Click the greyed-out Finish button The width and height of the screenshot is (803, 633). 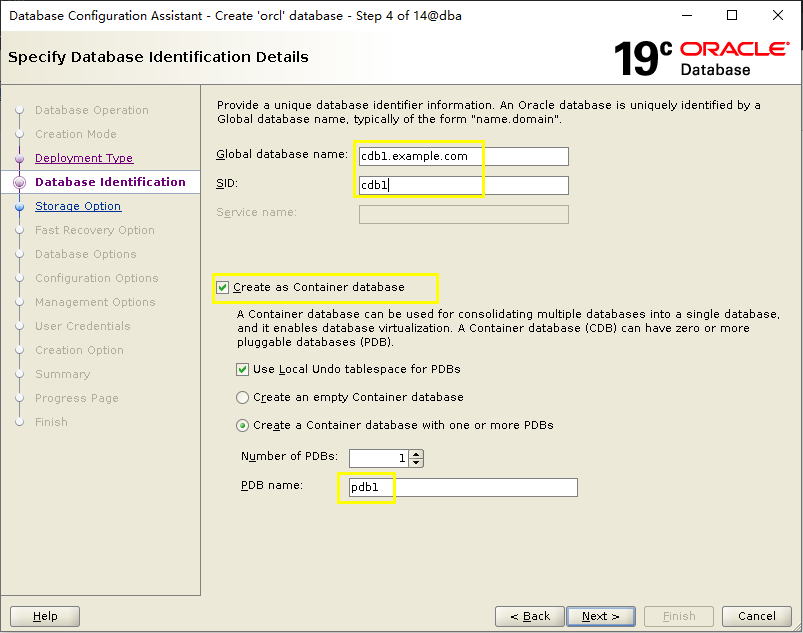click(x=679, y=616)
